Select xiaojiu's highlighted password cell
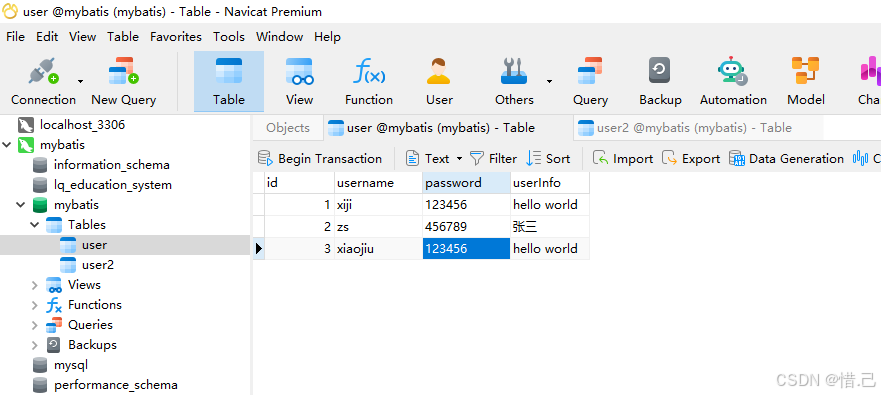Screen dimensions: 881x395 pos(466,248)
